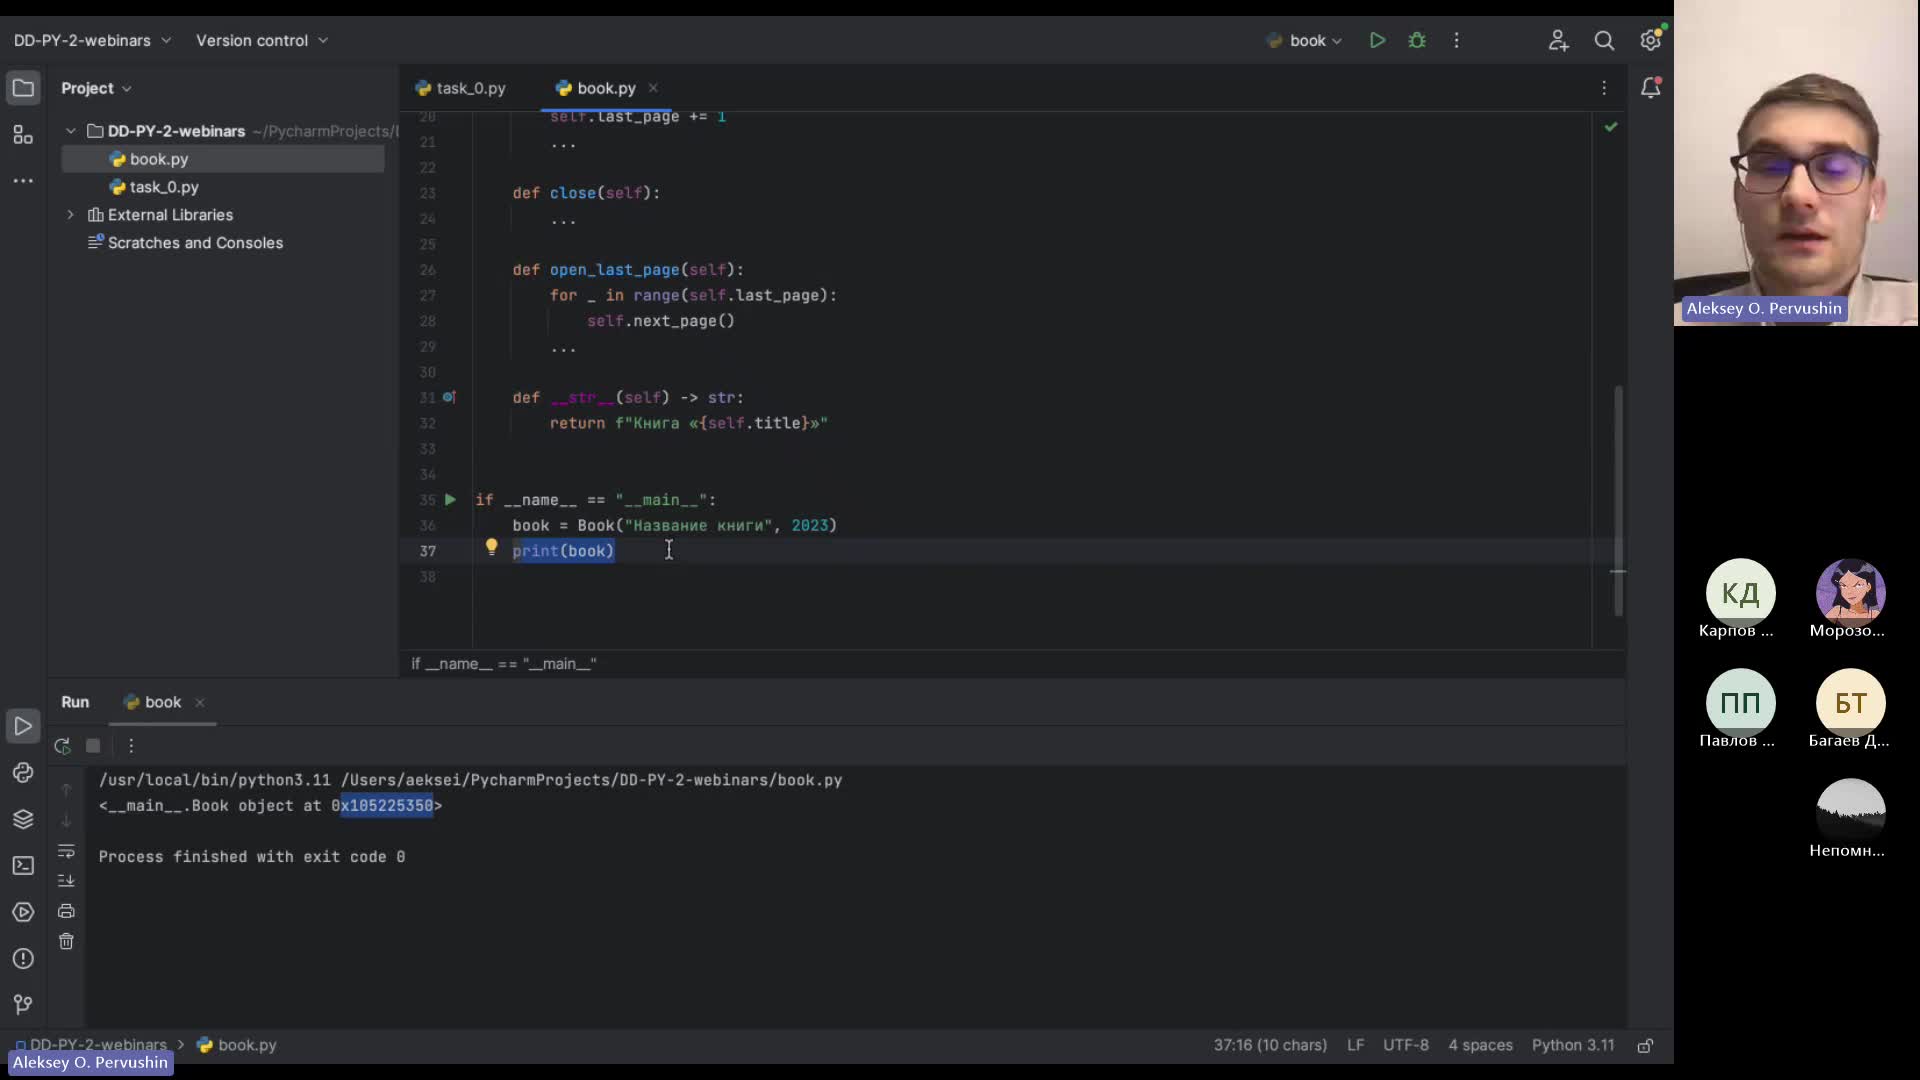Click the Павлов participant avatar
The width and height of the screenshot is (1920, 1080).
coord(1740,703)
